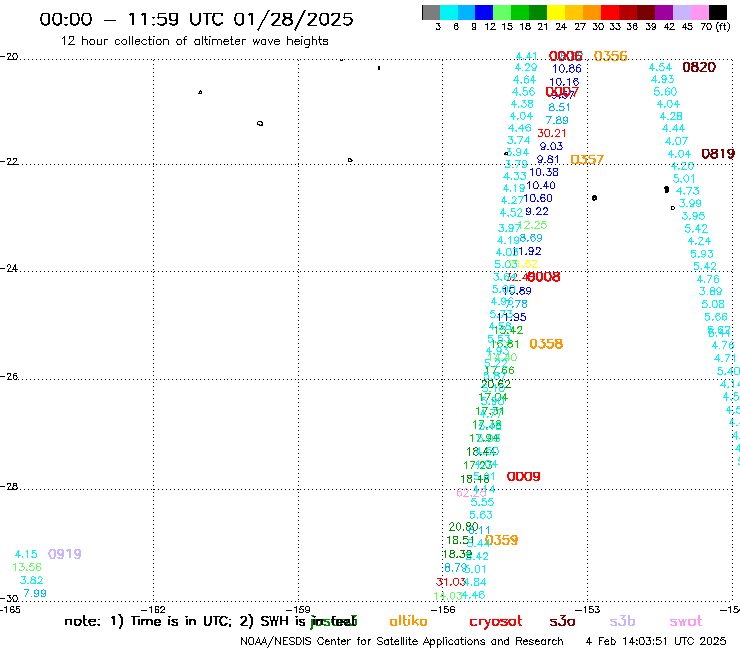740x650 pixels.
Task: Select the dark red time label 0819
Action: [718, 154]
